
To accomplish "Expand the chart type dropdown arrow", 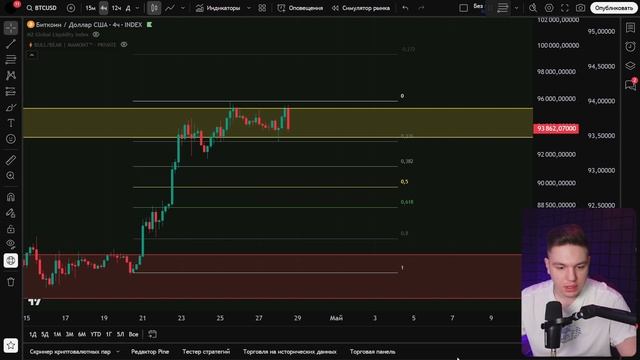I will (x=183, y=8).
